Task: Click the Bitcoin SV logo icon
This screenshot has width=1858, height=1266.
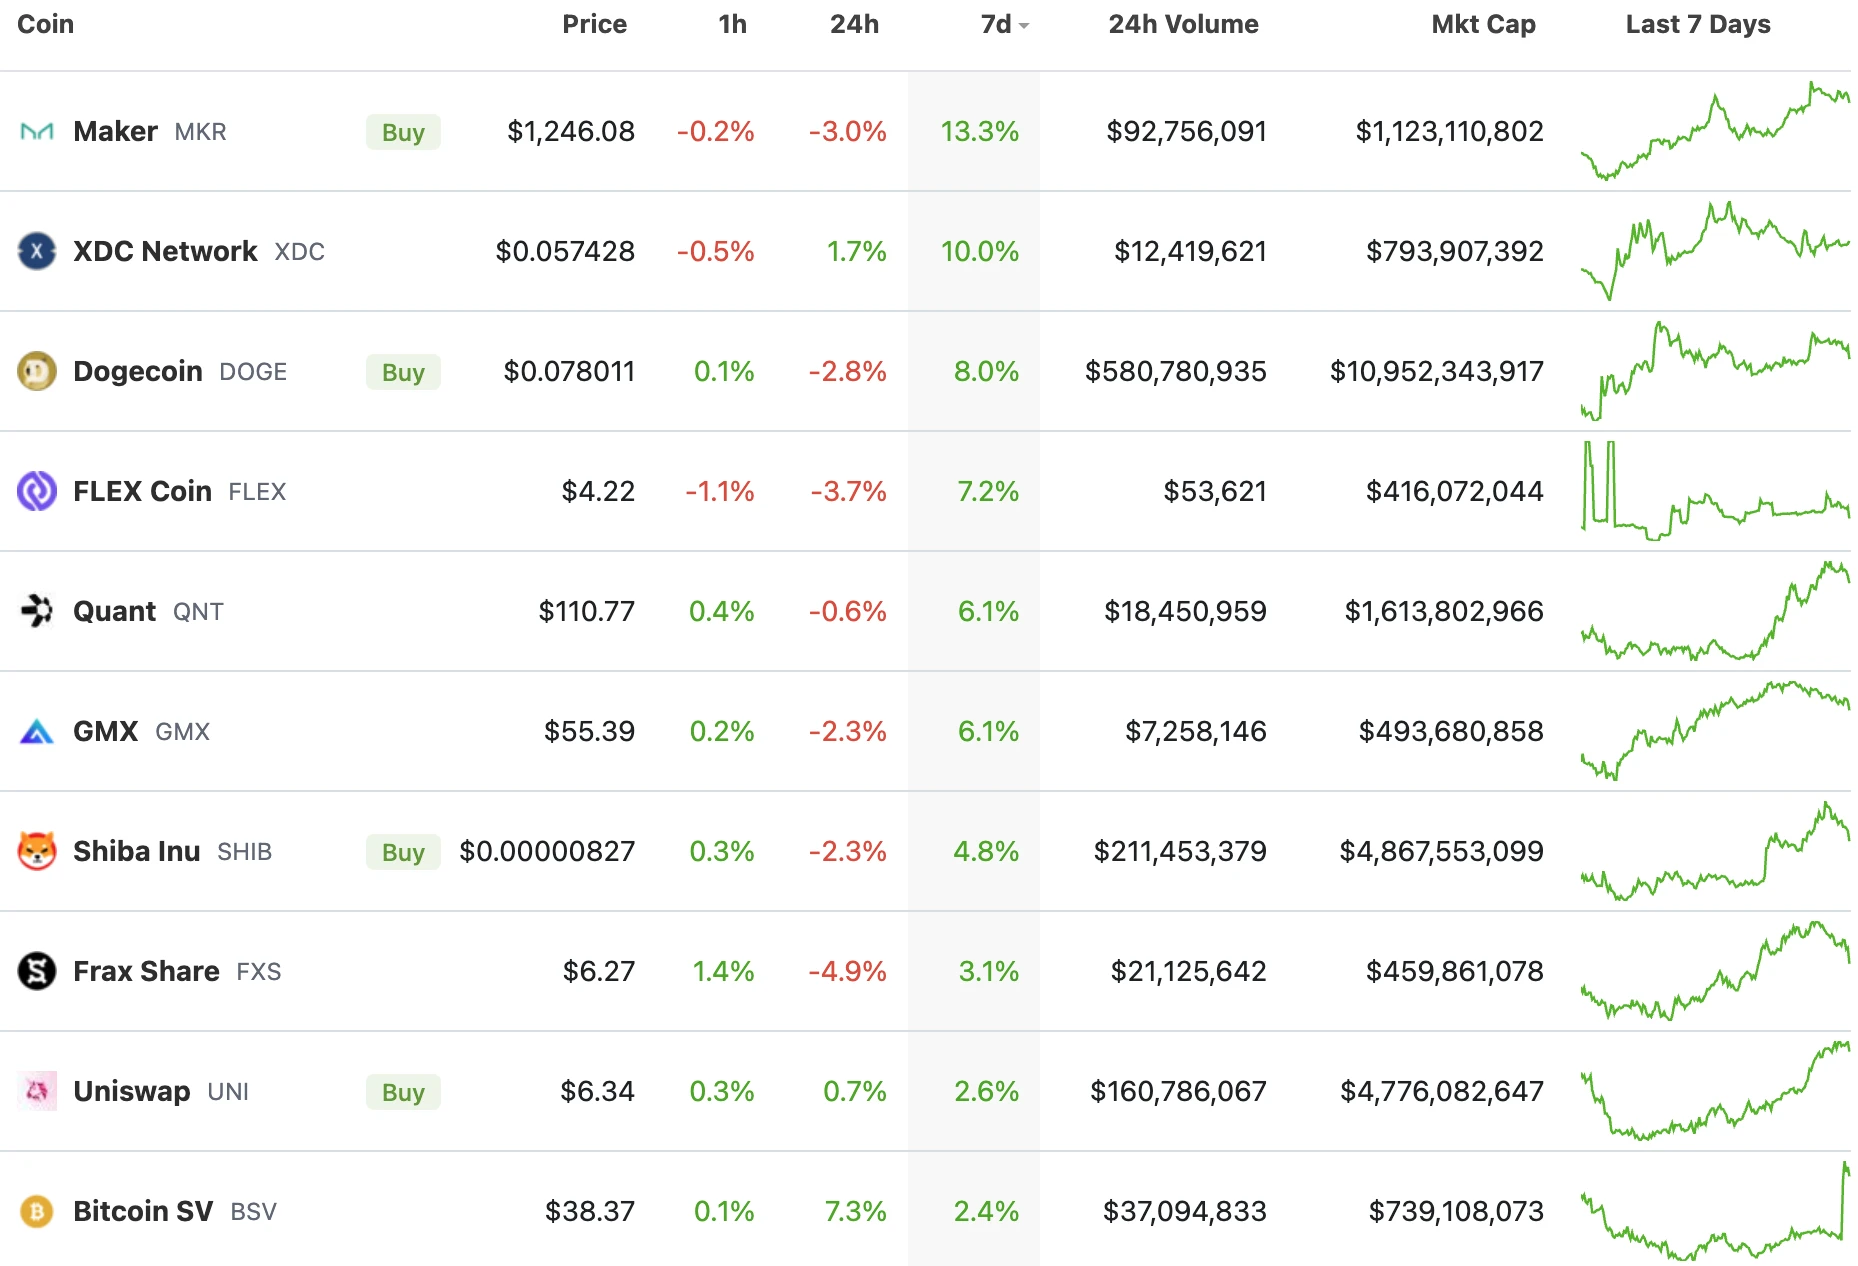Action: pyautogui.click(x=37, y=1211)
